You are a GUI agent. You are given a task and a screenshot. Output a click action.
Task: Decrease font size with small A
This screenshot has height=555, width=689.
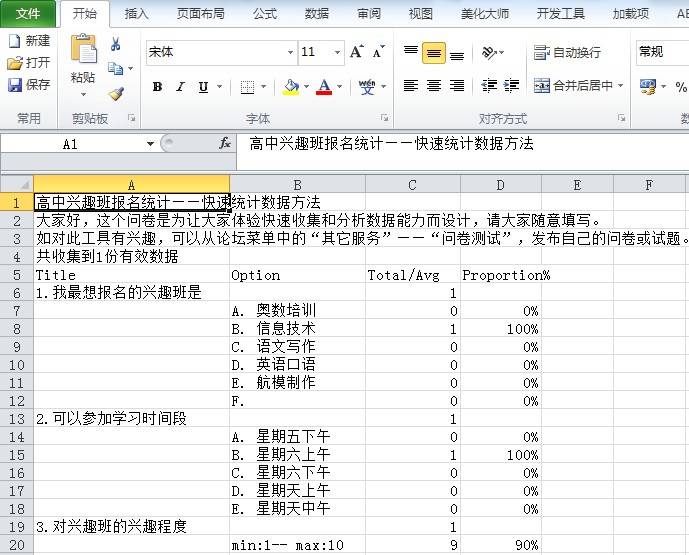(x=378, y=52)
